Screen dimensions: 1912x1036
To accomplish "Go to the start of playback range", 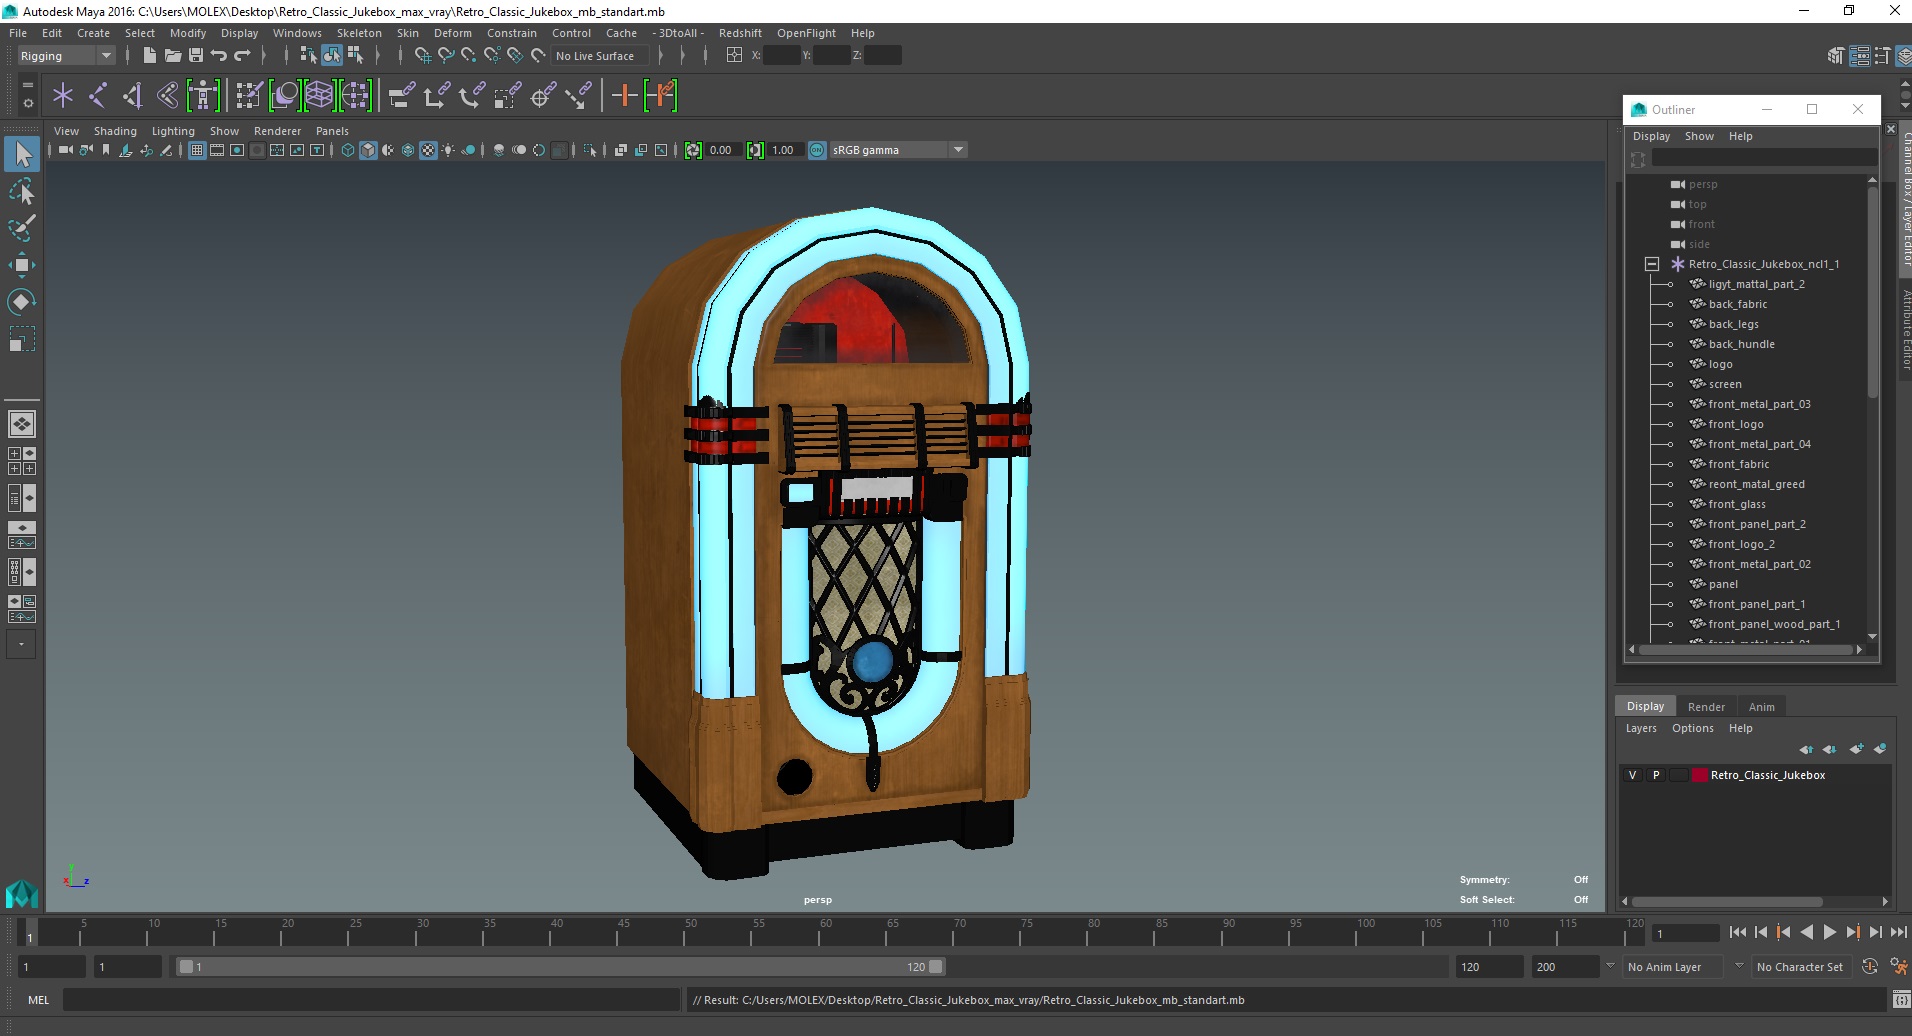I will pos(1737,932).
